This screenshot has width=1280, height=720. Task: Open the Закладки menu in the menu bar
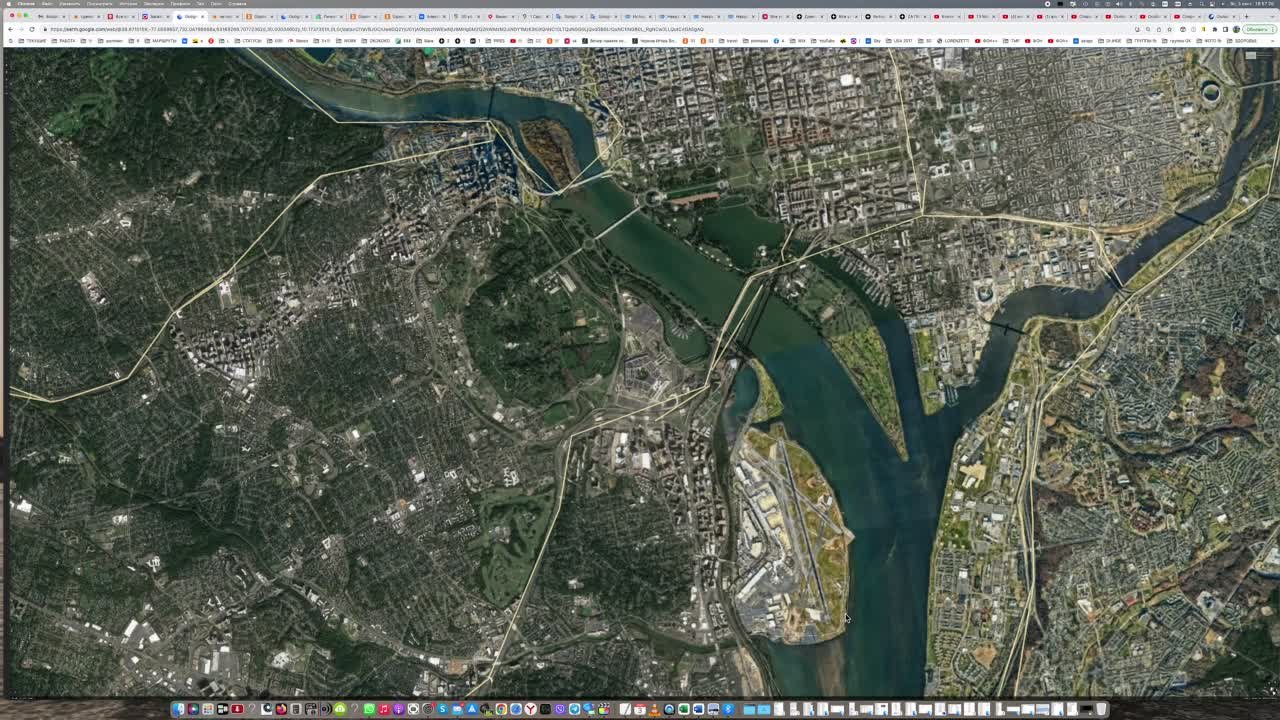coord(153,4)
